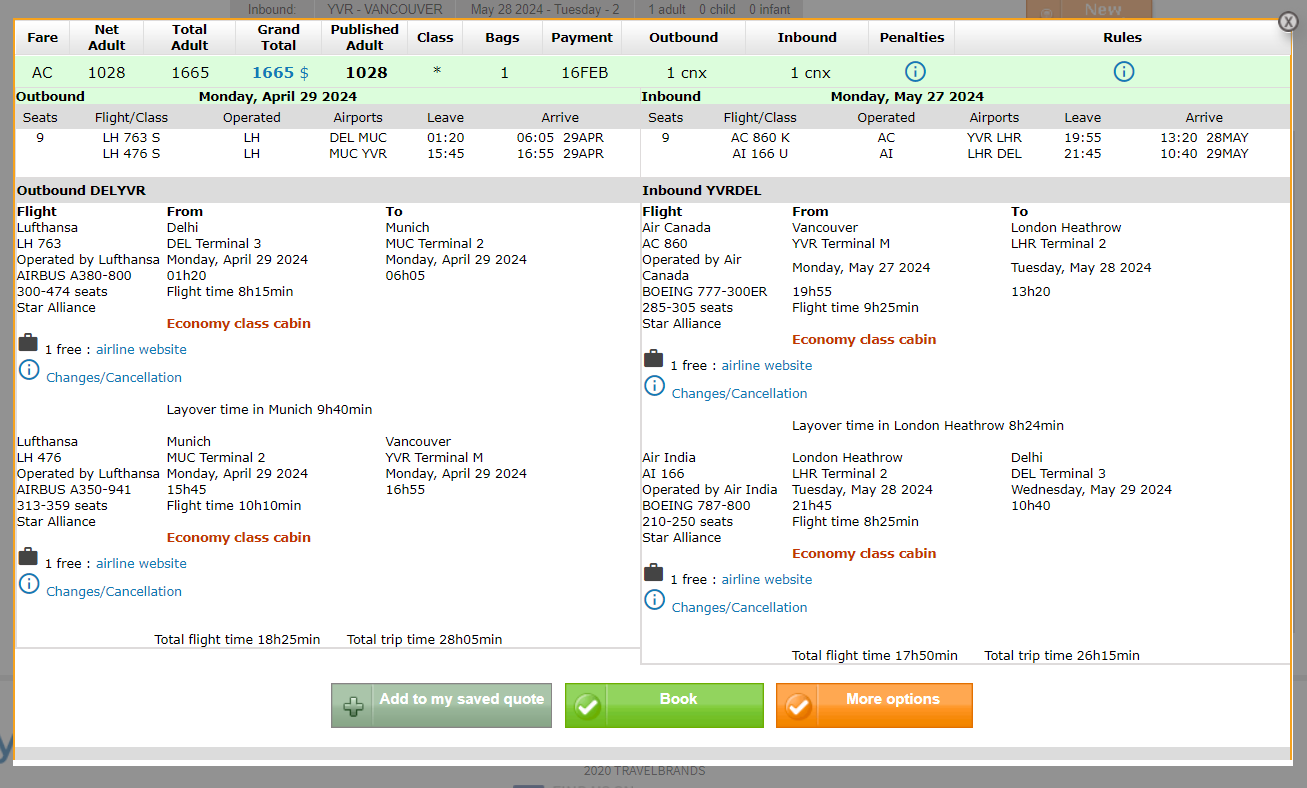
Task: Select the AC fare row
Action: click(42, 73)
